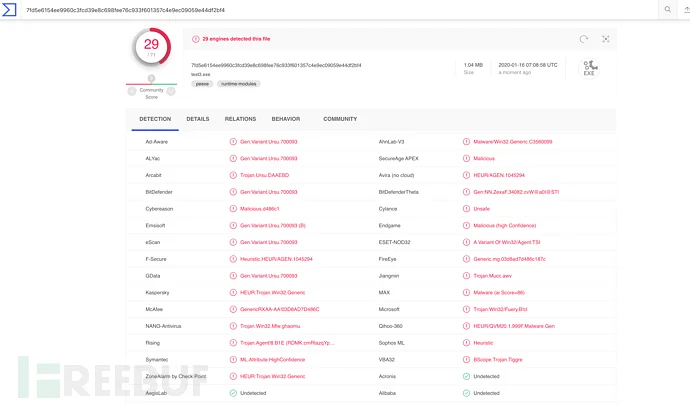Click the F-Secure Heuristic.HEUR/AGEN result
690x405 pixels.
pos(276,259)
